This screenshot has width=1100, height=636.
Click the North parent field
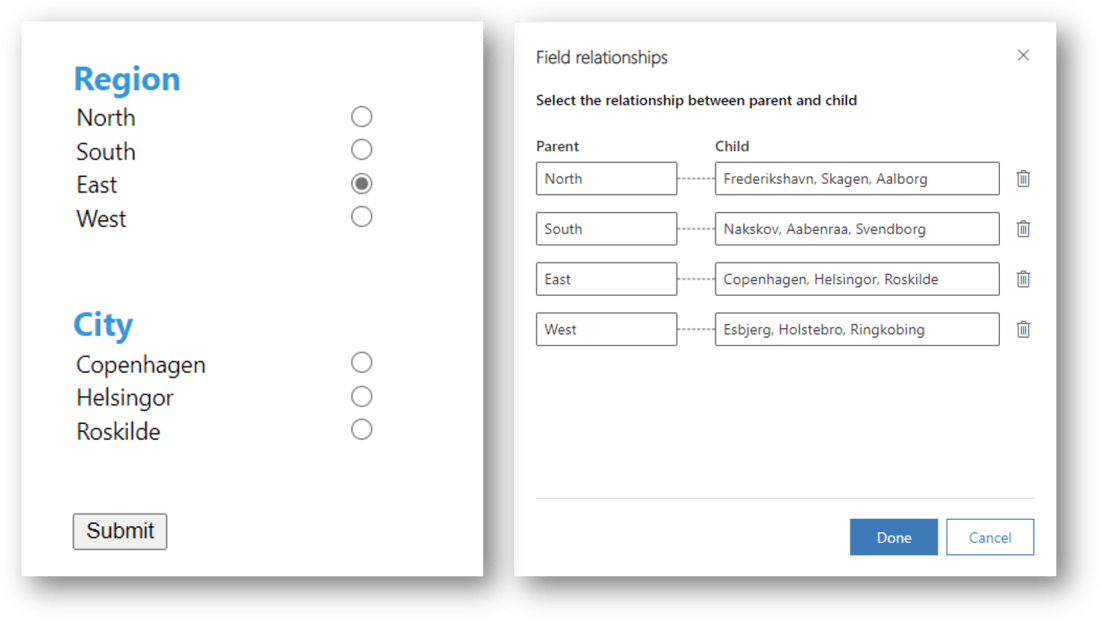point(606,179)
